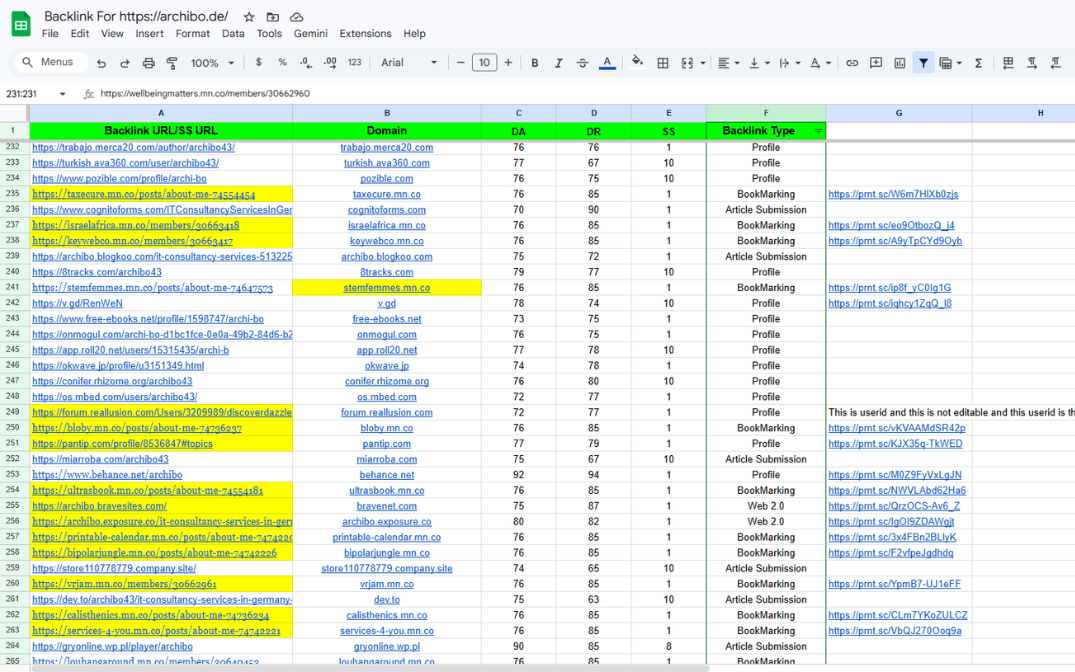Select the Paint format tool
The image size is (1075, 672).
(172, 63)
